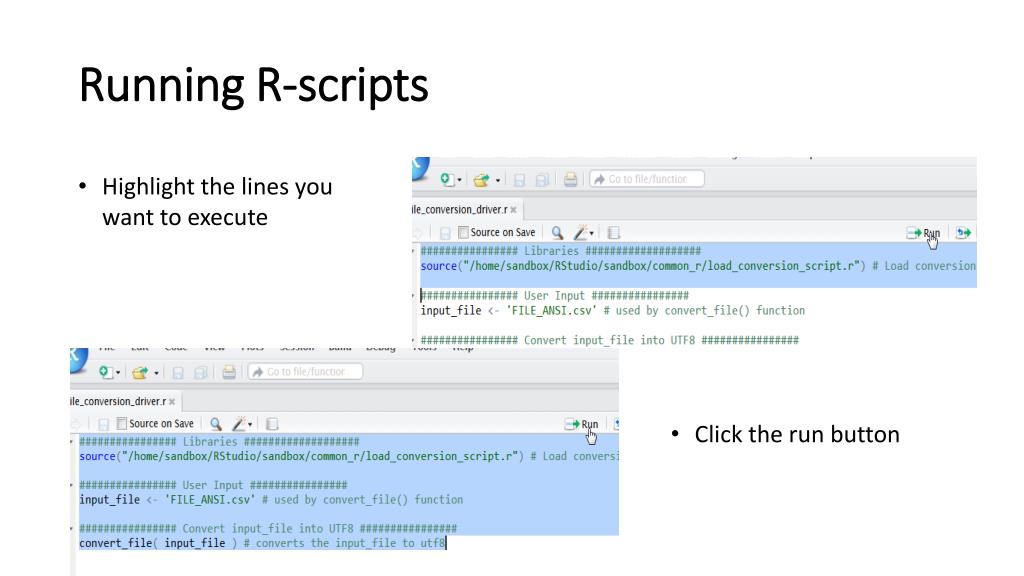The image size is (1024, 576).
Task: Click convert_file( input_file ) line, lower screenshot
Action: click(x=262, y=543)
